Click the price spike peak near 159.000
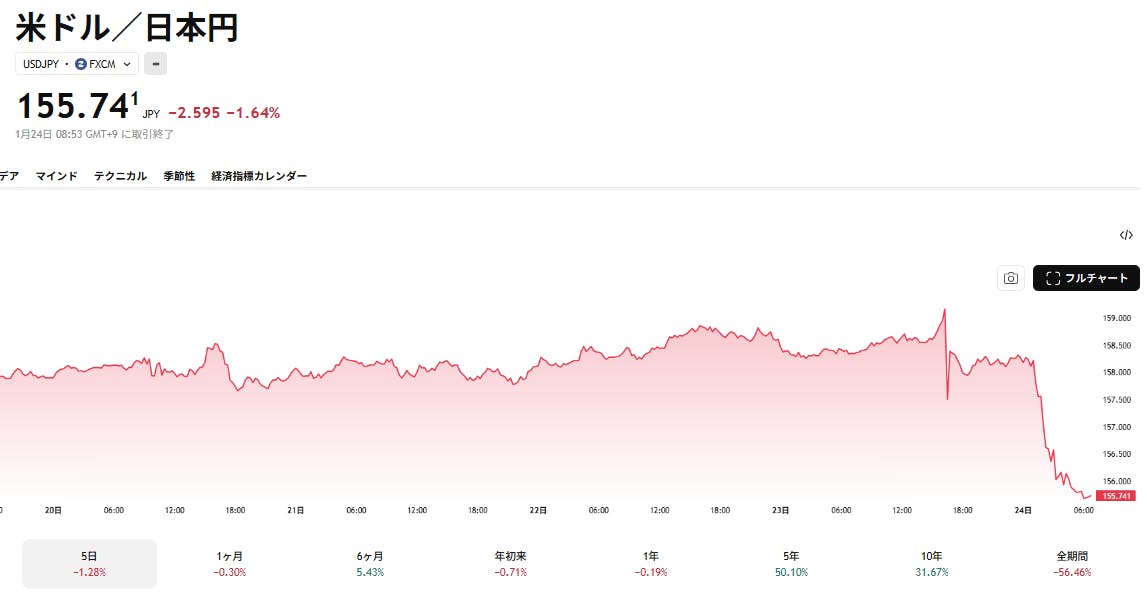This screenshot has width=1147, height=605. [x=944, y=311]
